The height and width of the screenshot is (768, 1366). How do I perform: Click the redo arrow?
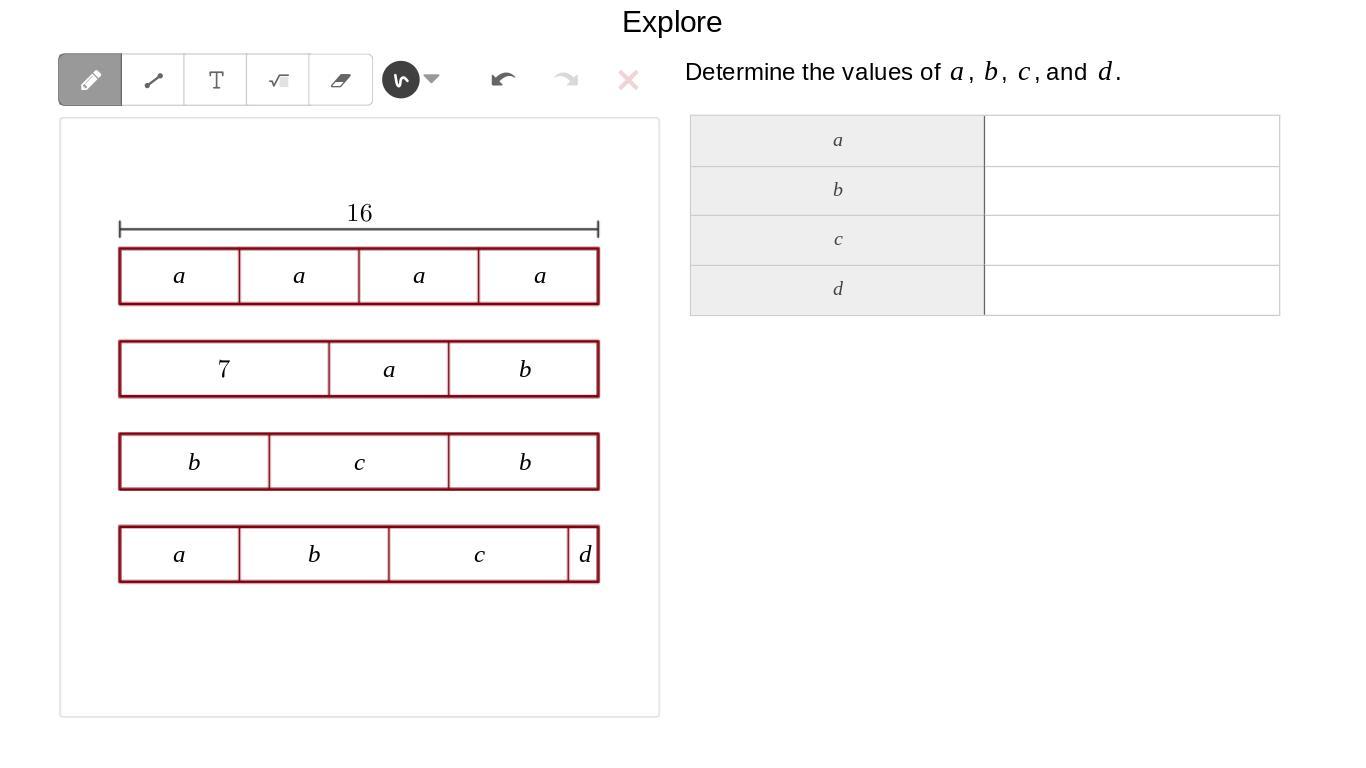[566, 80]
